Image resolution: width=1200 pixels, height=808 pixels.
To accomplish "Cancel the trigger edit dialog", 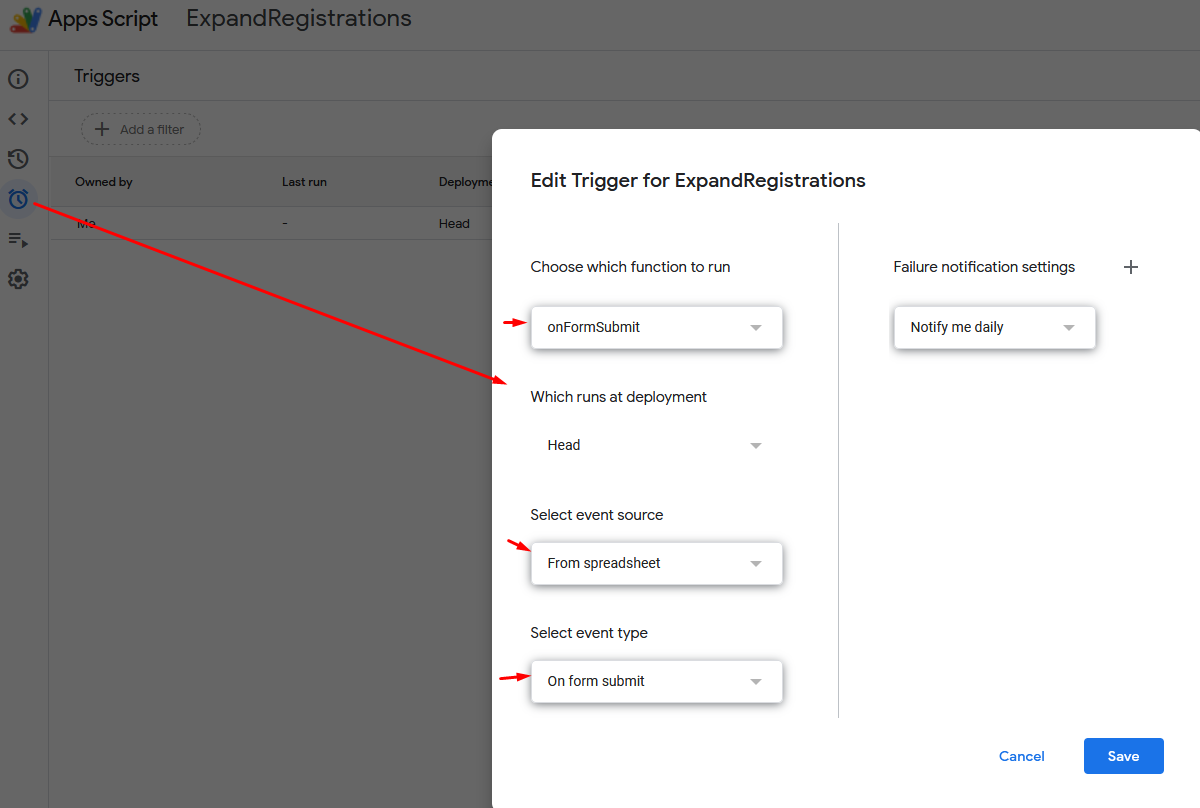I will [1021, 756].
